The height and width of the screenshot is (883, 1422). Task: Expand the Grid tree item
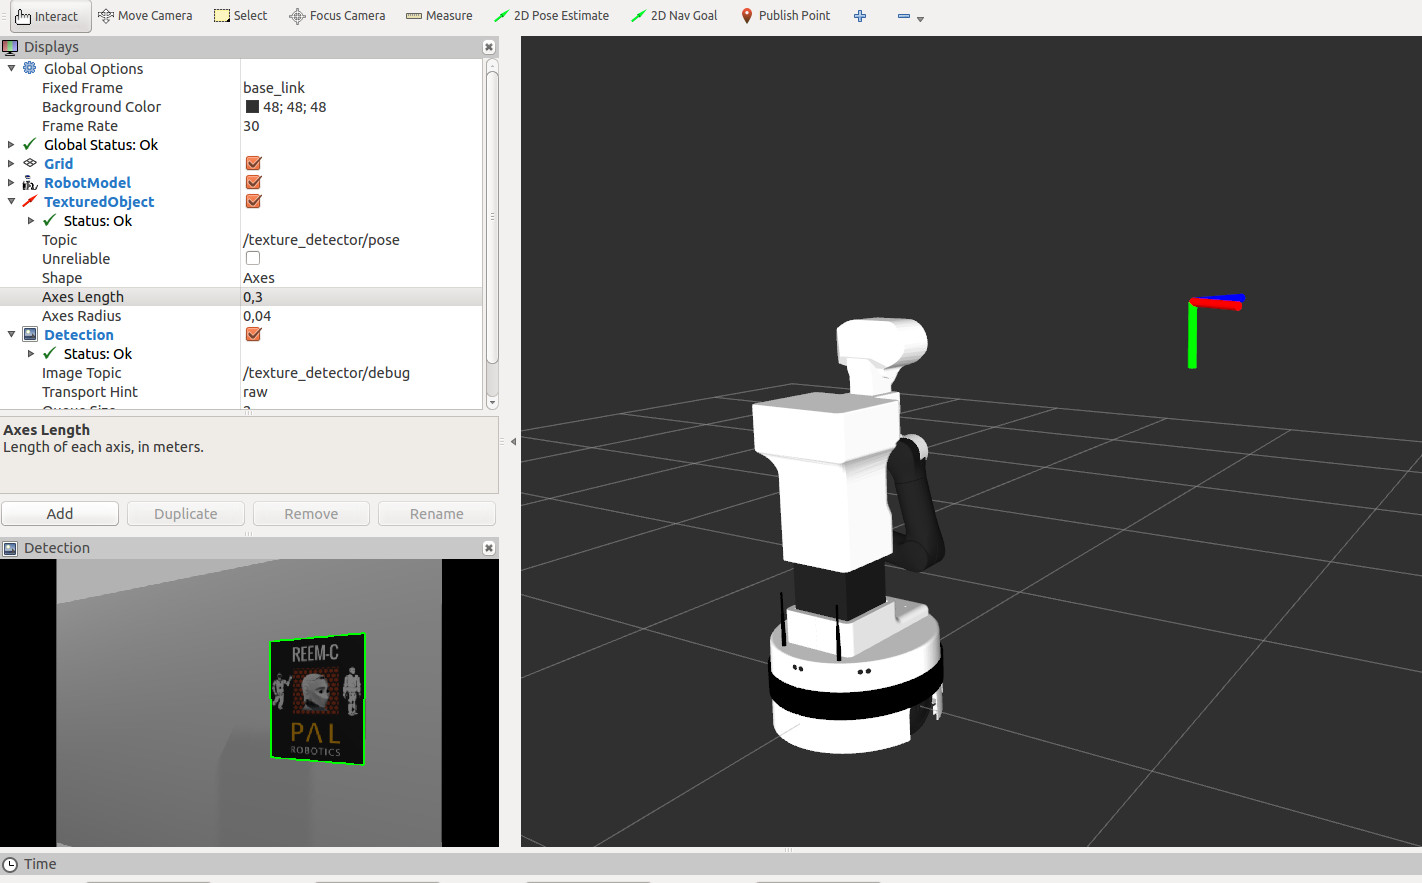click(11, 164)
